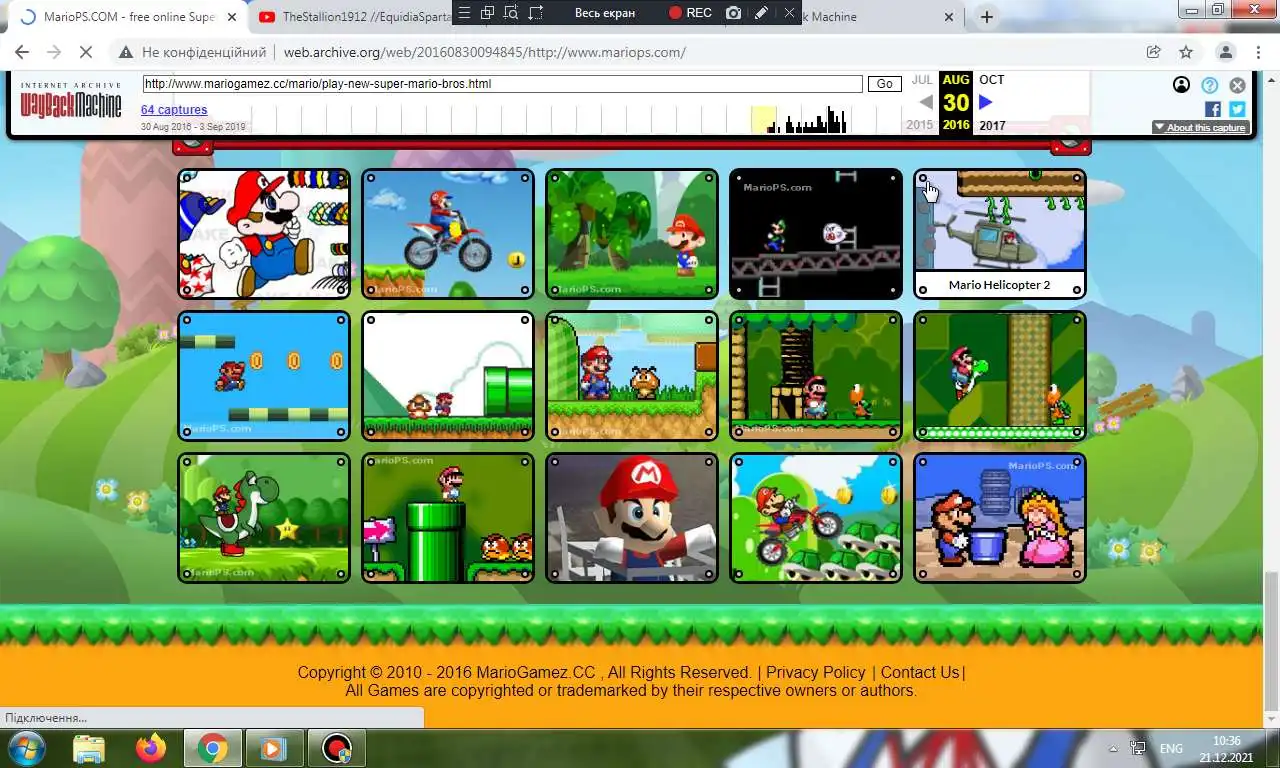This screenshot has height=768, width=1280.
Task: Go to previous capture with left arrow
Action: pyautogui.click(x=926, y=102)
